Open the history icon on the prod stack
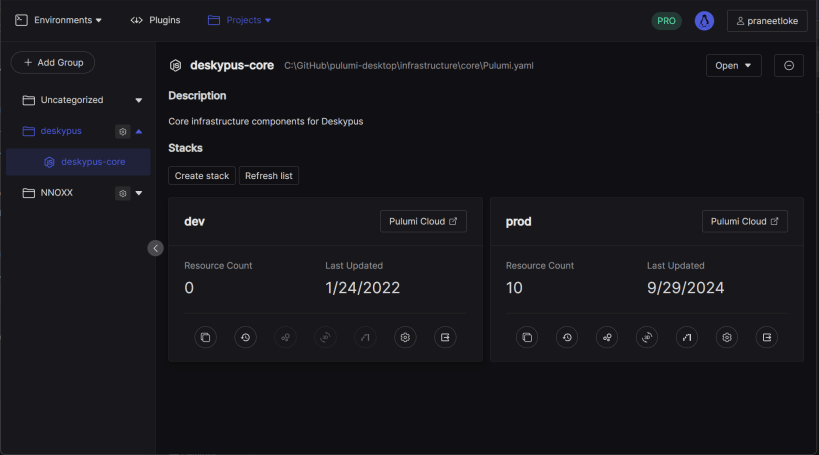The height and width of the screenshot is (455, 819). [x=567, y=338]
